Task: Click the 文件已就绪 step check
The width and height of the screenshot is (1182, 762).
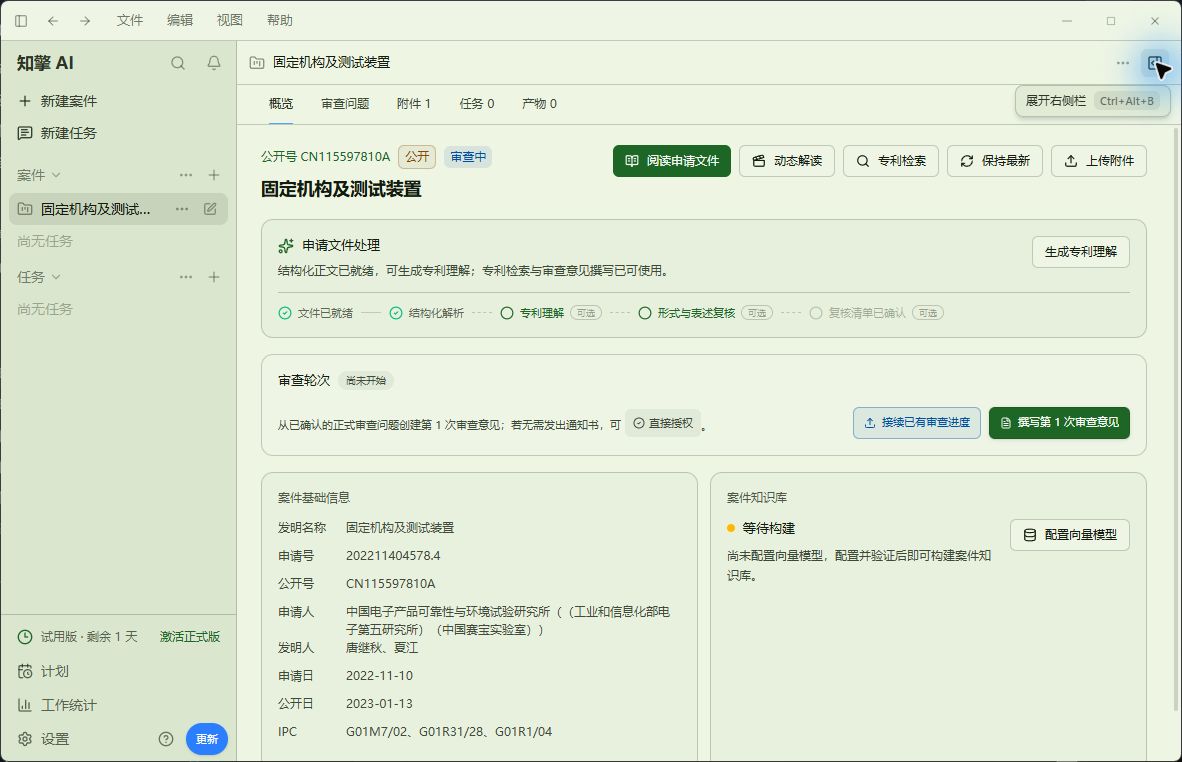Action: pyautogui.click(x=285, y=313)
